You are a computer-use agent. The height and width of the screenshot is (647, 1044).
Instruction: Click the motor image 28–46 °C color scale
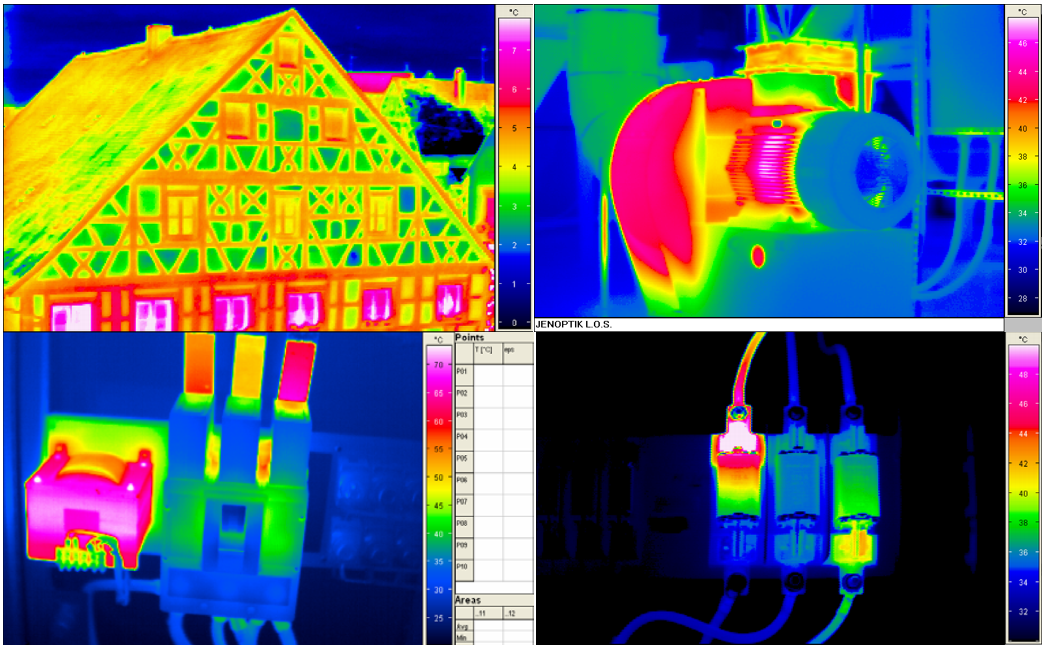[1023, 161]
